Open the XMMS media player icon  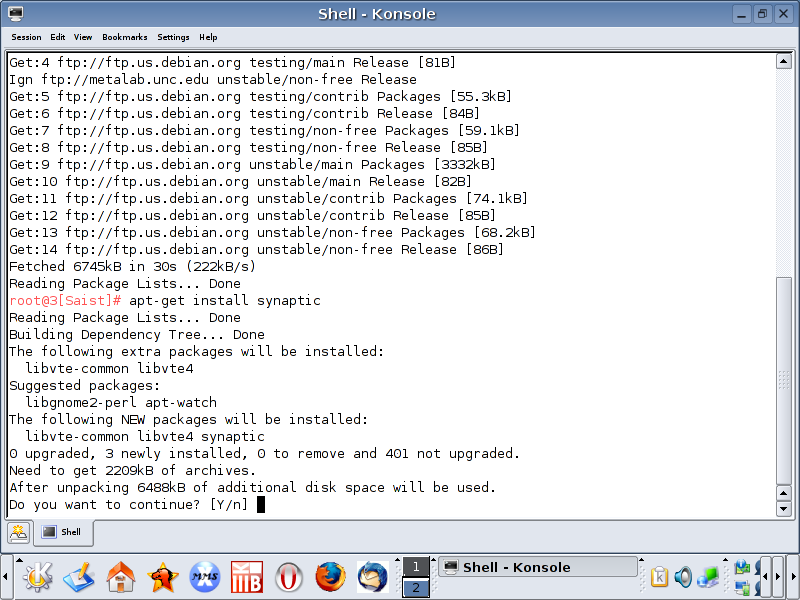pos(205,577)
